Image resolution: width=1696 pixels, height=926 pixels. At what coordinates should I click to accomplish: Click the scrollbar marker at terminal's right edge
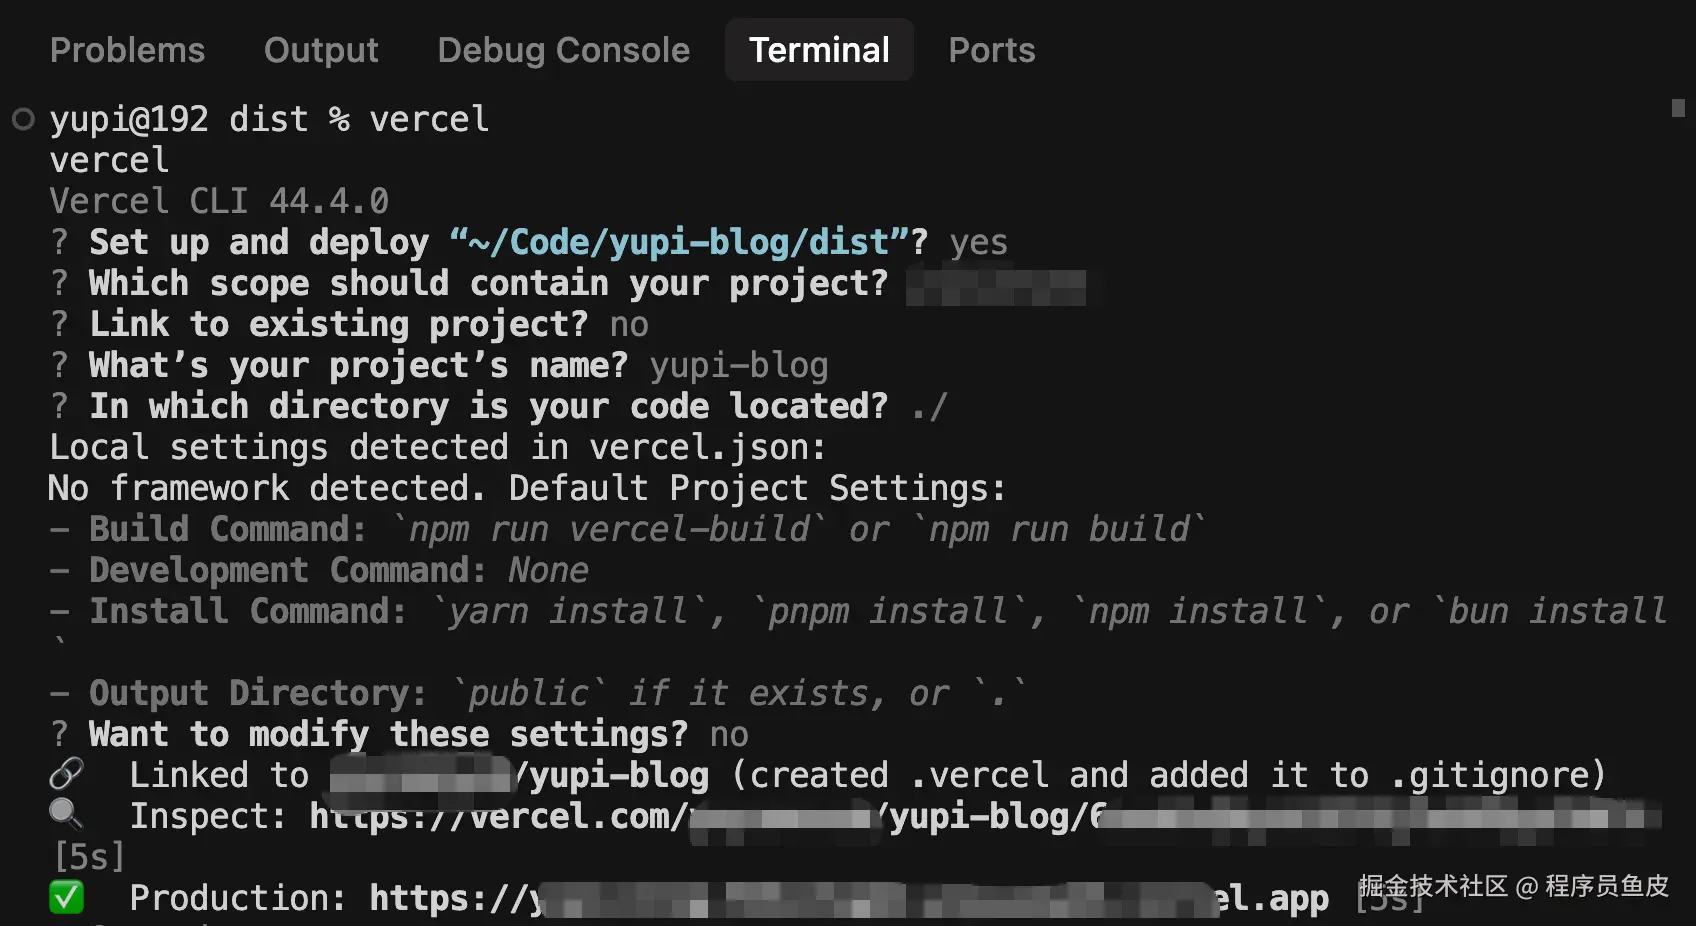[1678, 108]
